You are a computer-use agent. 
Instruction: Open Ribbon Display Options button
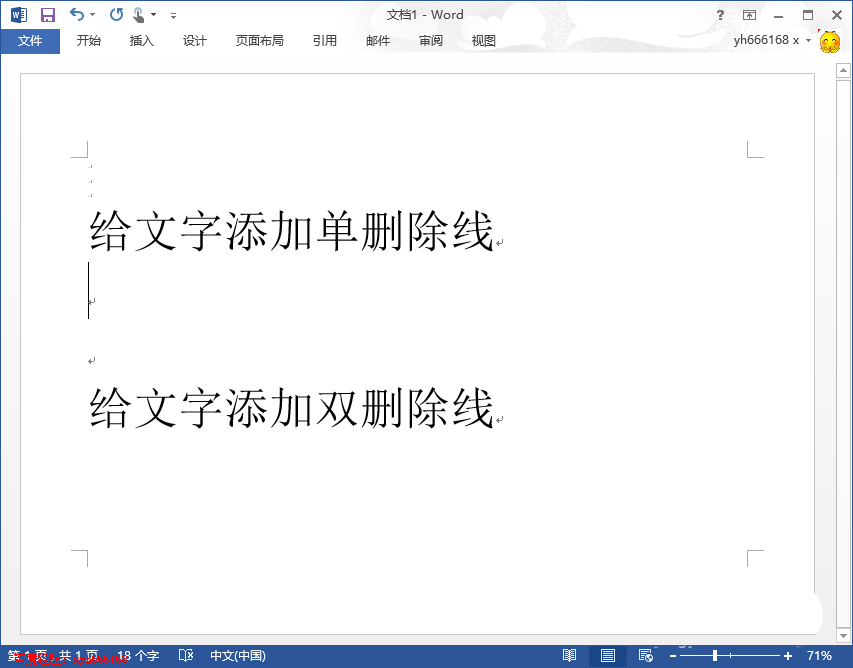click(x=749, y=15)
